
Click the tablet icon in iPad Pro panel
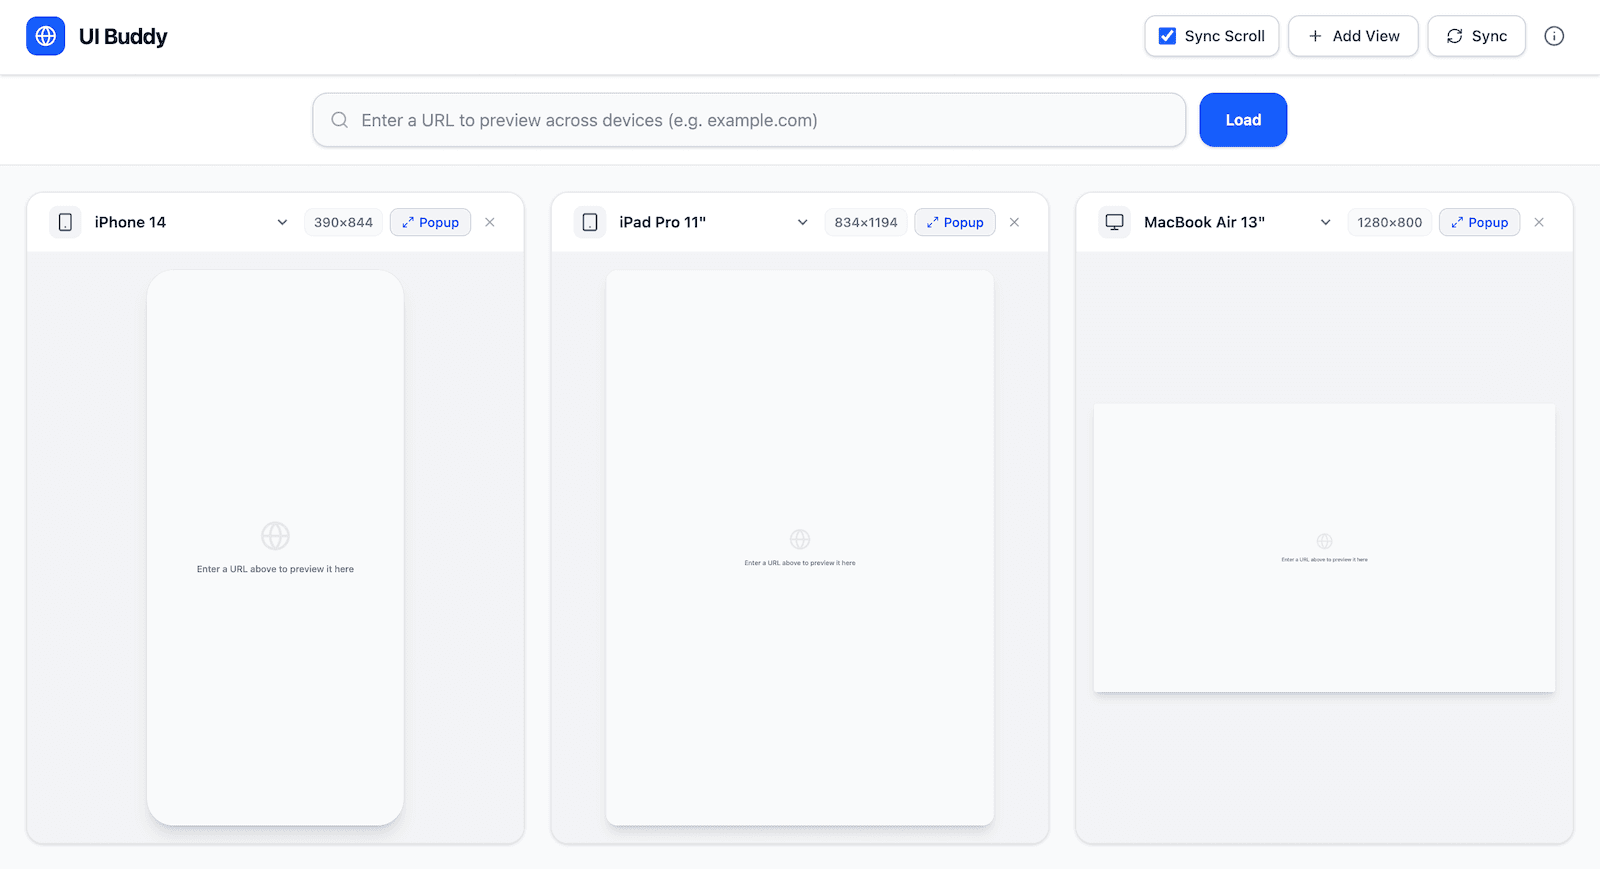tap(590, 222)
